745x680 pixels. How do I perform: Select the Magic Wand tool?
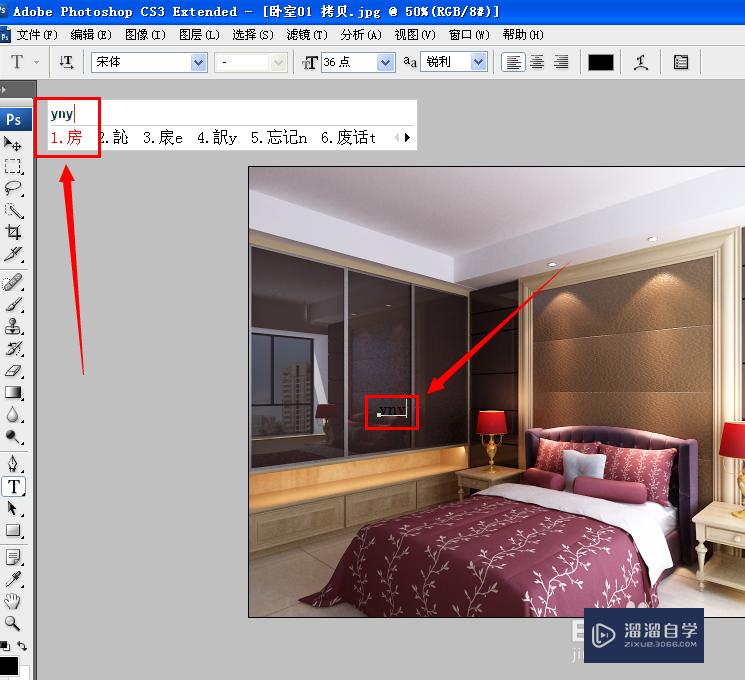click(x=12, y=211)
